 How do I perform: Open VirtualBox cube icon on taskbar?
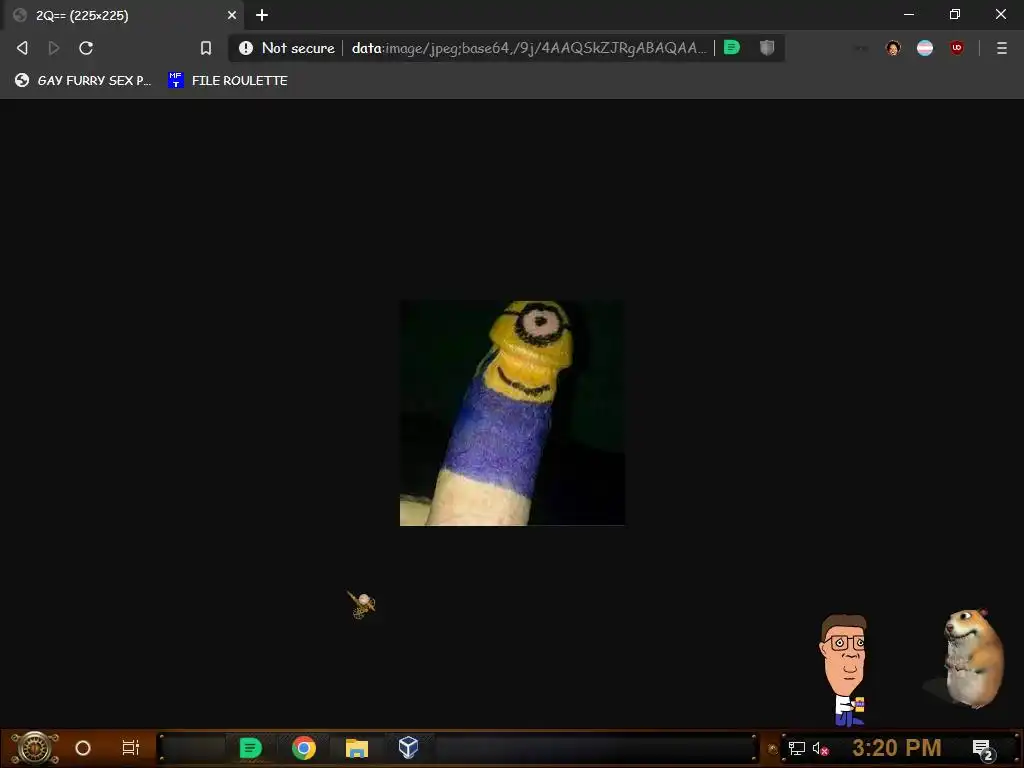pos(408,747)
